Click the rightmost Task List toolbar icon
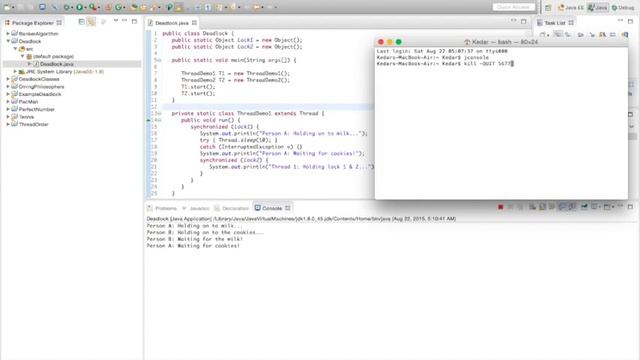The width and height of the screenshot is (640, 360). pyautogui.click(x=625, y=34)
